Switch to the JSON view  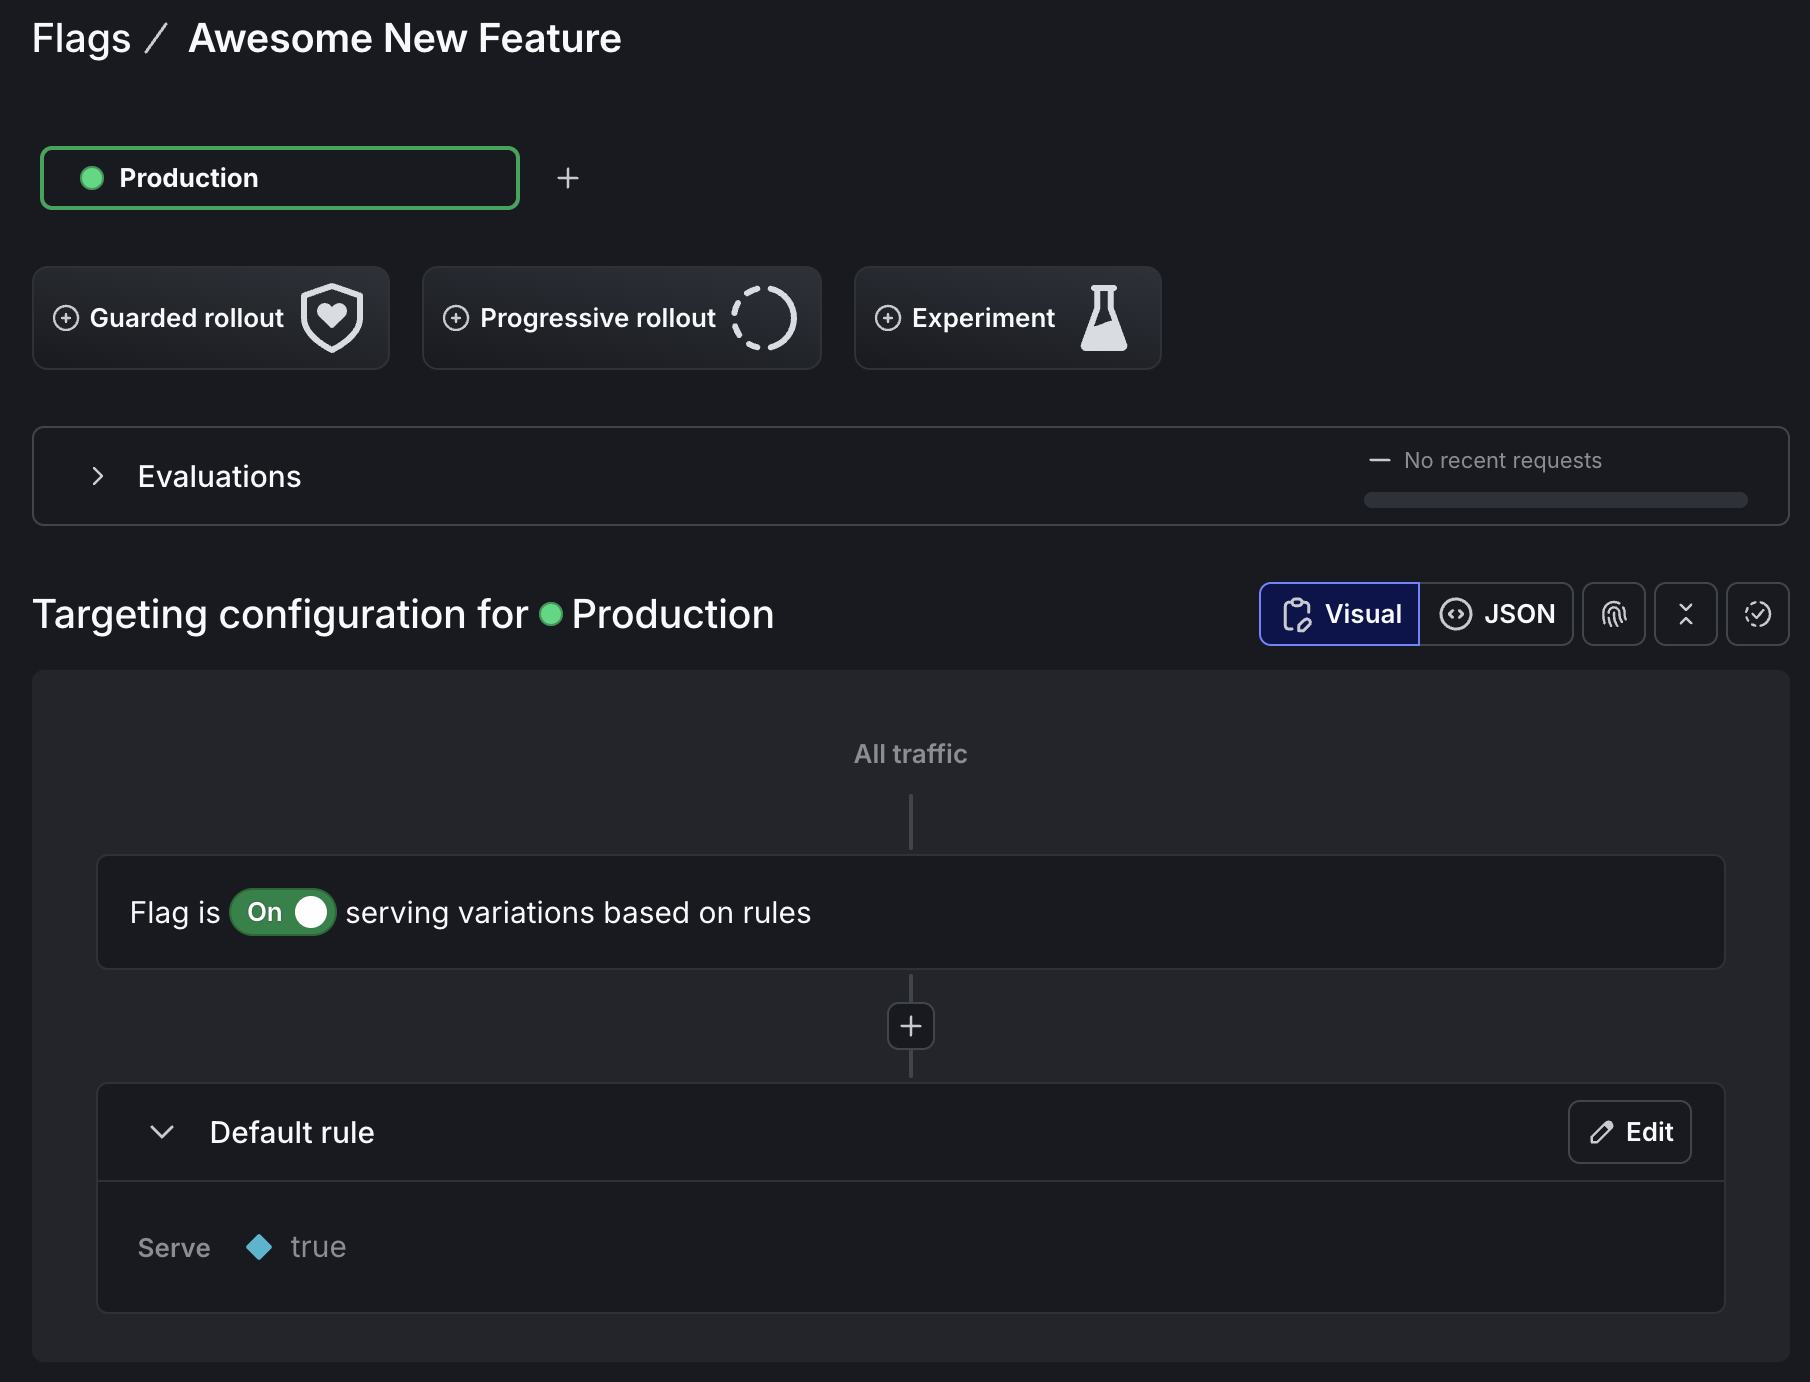(x=1498, y=613)
